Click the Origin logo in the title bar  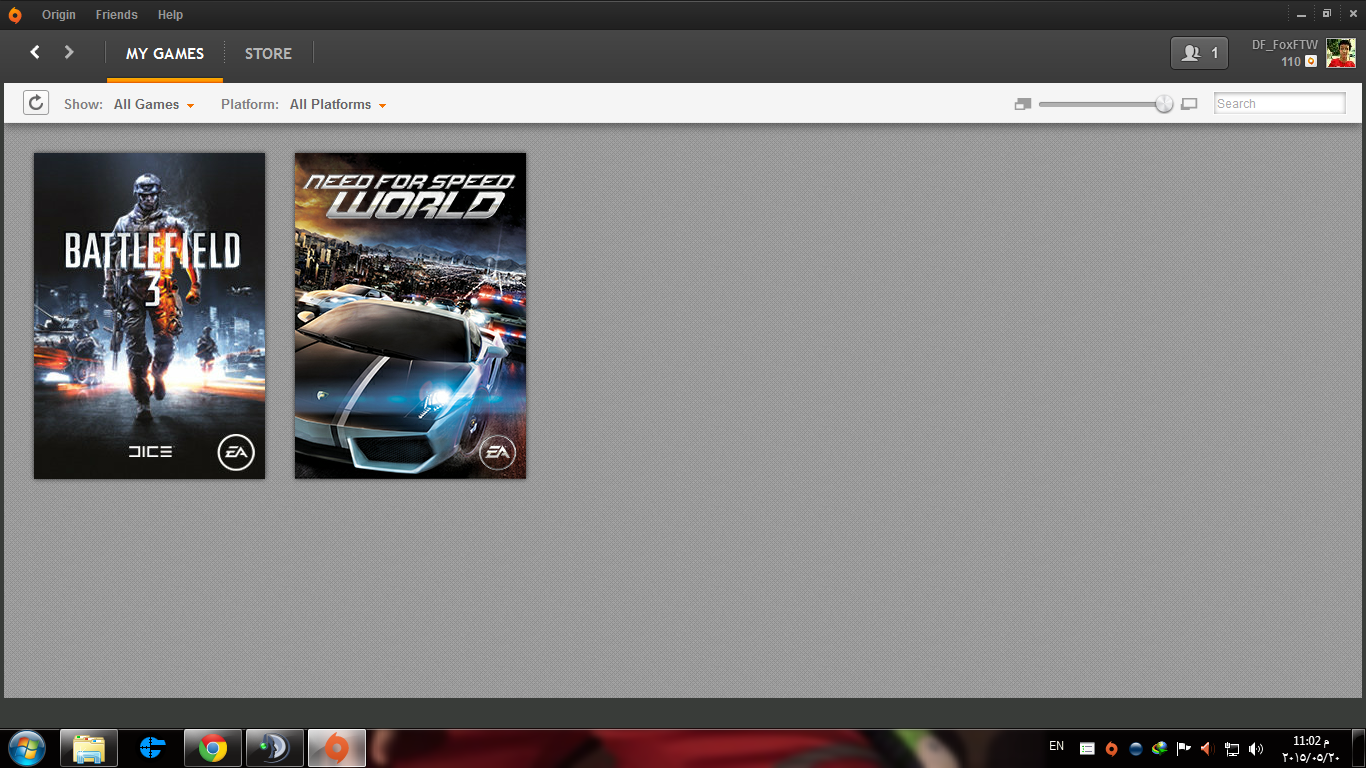(x=15, y=15)
